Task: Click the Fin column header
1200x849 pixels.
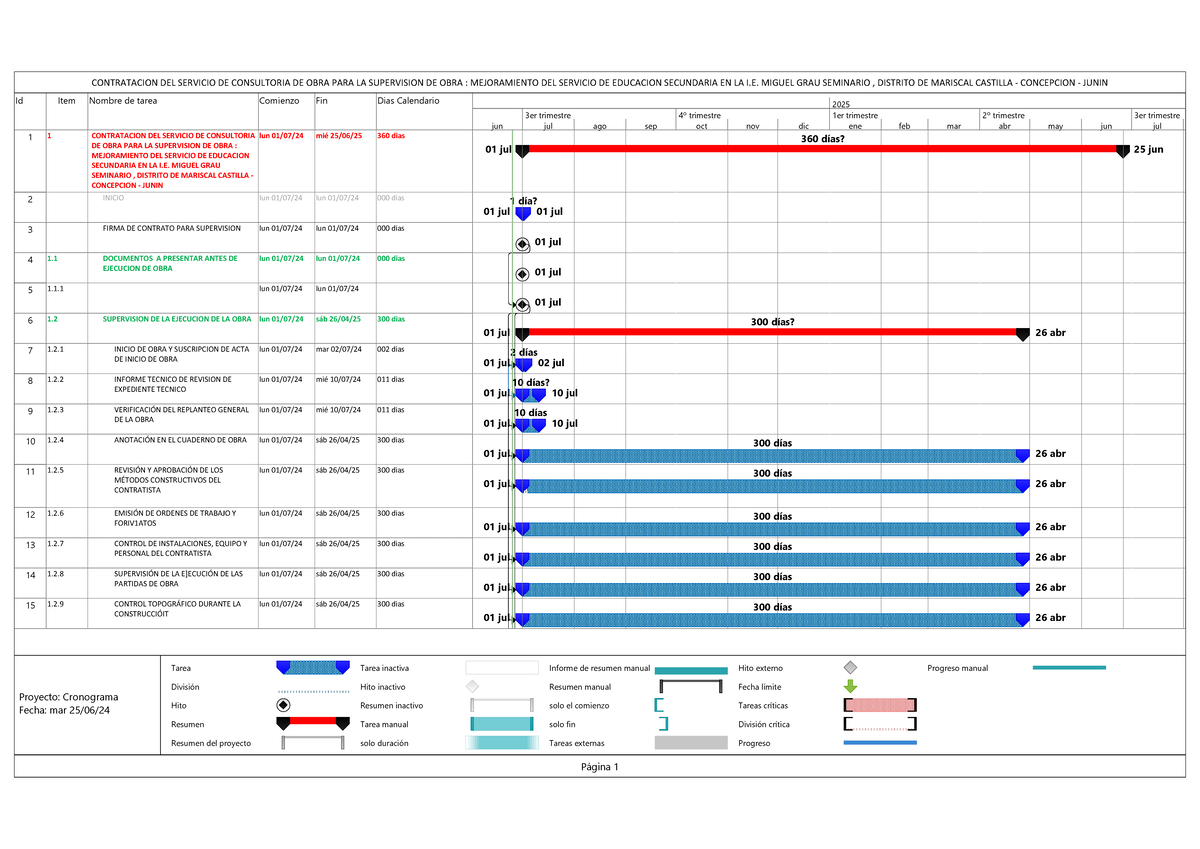Action: tap(321, 101)
